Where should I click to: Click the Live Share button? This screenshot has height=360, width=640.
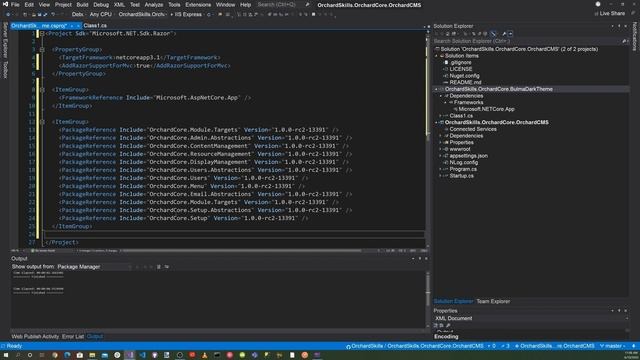tap(609, 13)
